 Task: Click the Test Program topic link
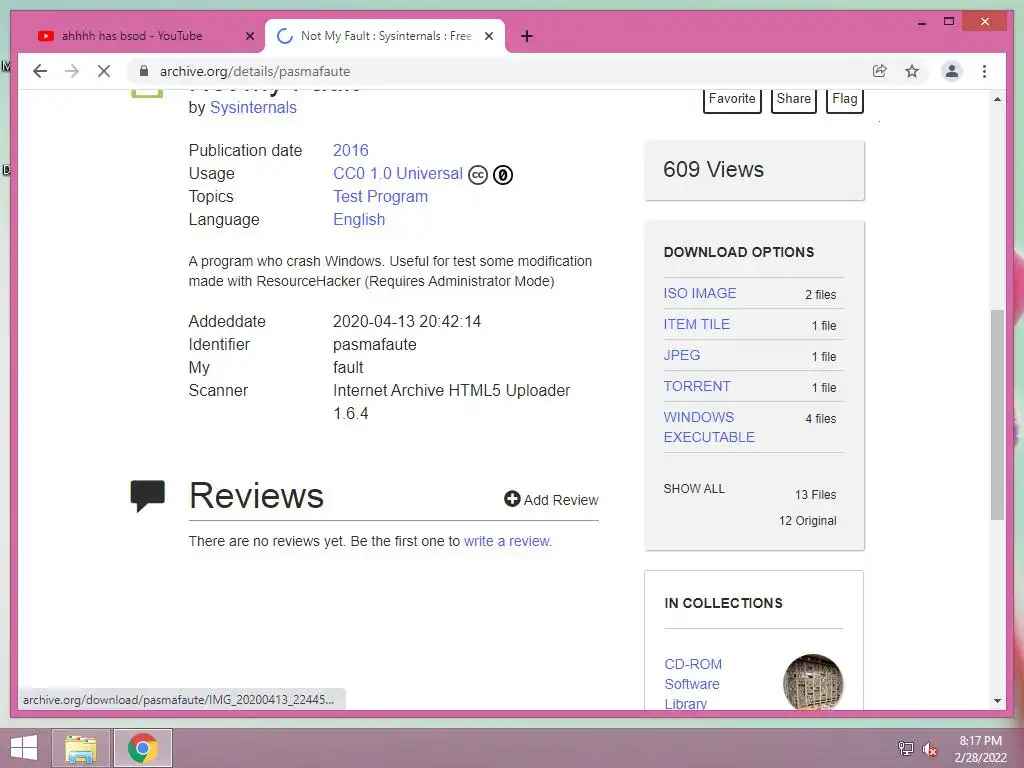[381, 197]
